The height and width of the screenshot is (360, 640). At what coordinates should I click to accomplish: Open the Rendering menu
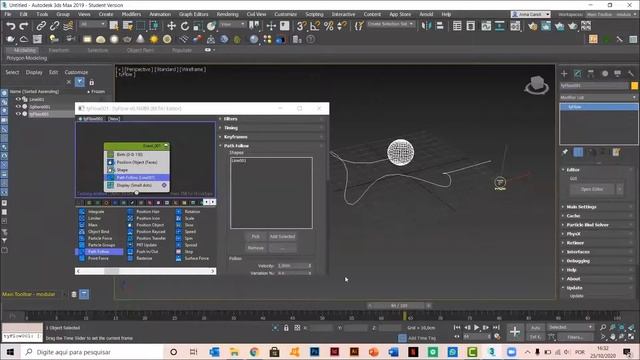click(x=227, y=14)
